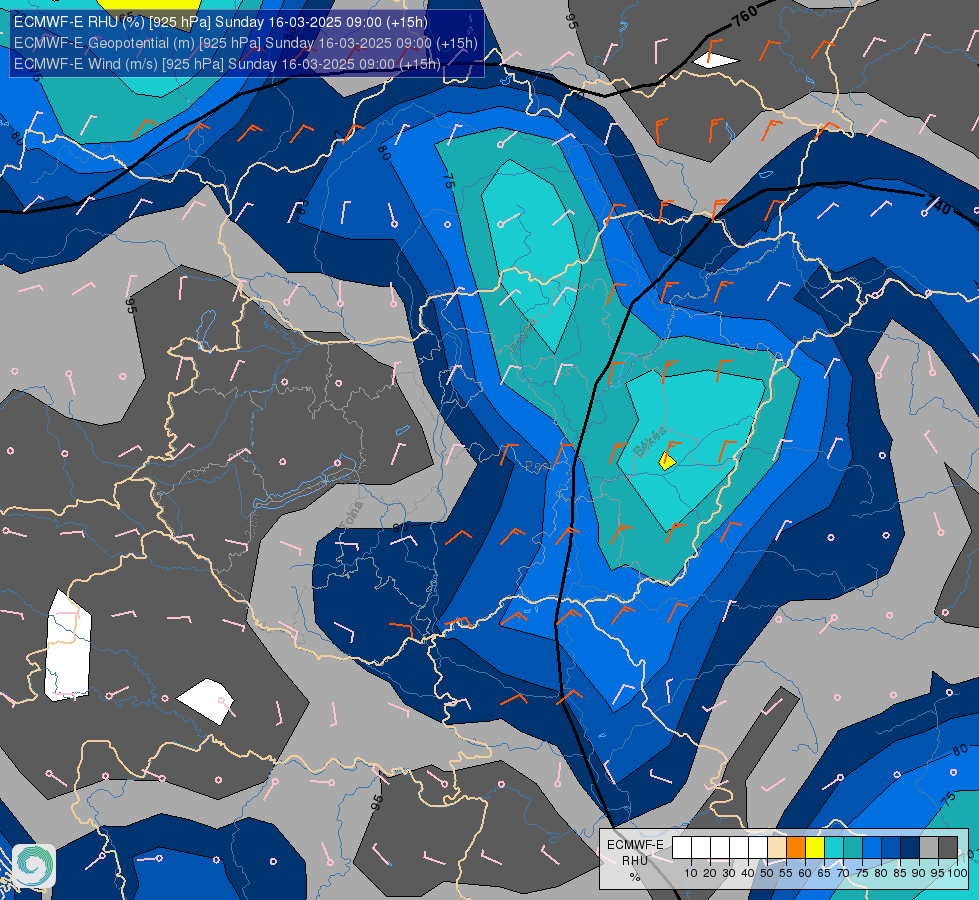Click the legend value label 65

pyautogui.click(x=824, y=873)
